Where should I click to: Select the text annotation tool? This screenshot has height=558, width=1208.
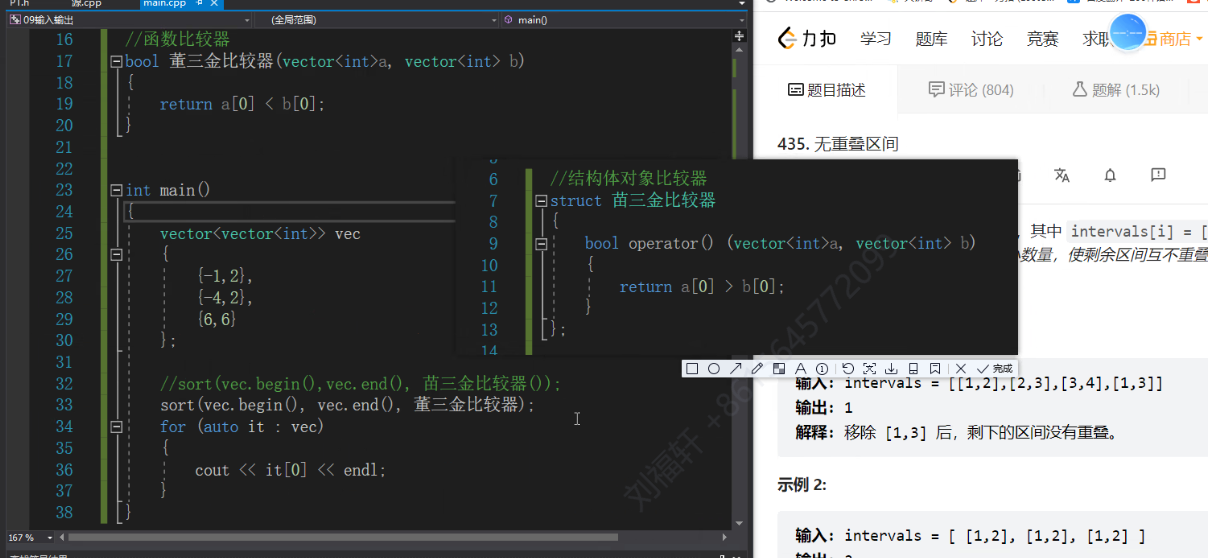tap(800, 369)
